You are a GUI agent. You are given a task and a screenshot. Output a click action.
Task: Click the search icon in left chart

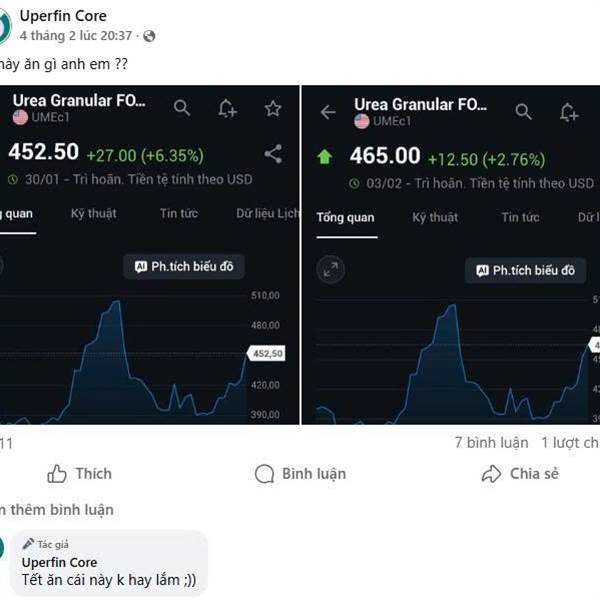click(x=182, y=108)
